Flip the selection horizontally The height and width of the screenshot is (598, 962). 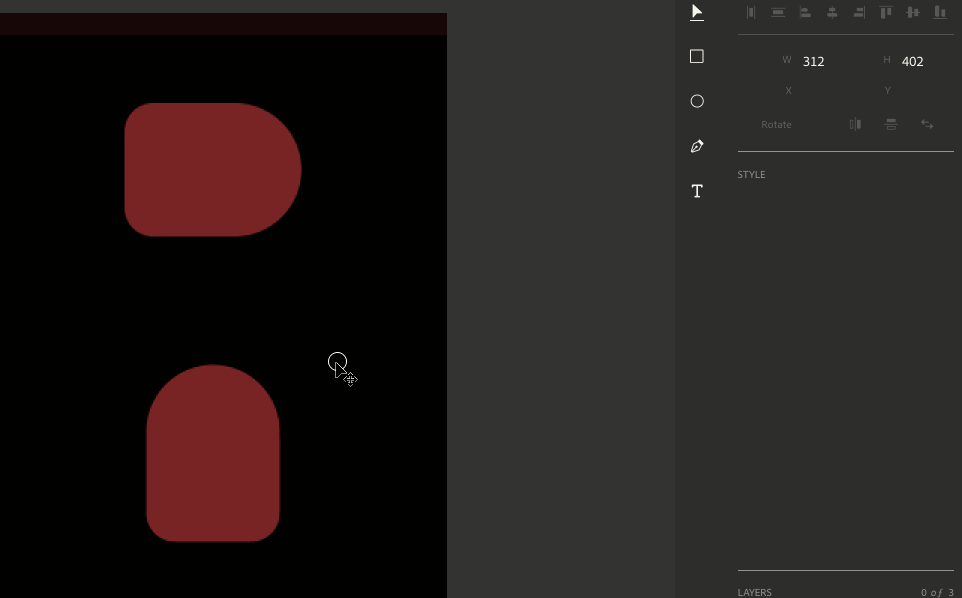click(855, 125)
